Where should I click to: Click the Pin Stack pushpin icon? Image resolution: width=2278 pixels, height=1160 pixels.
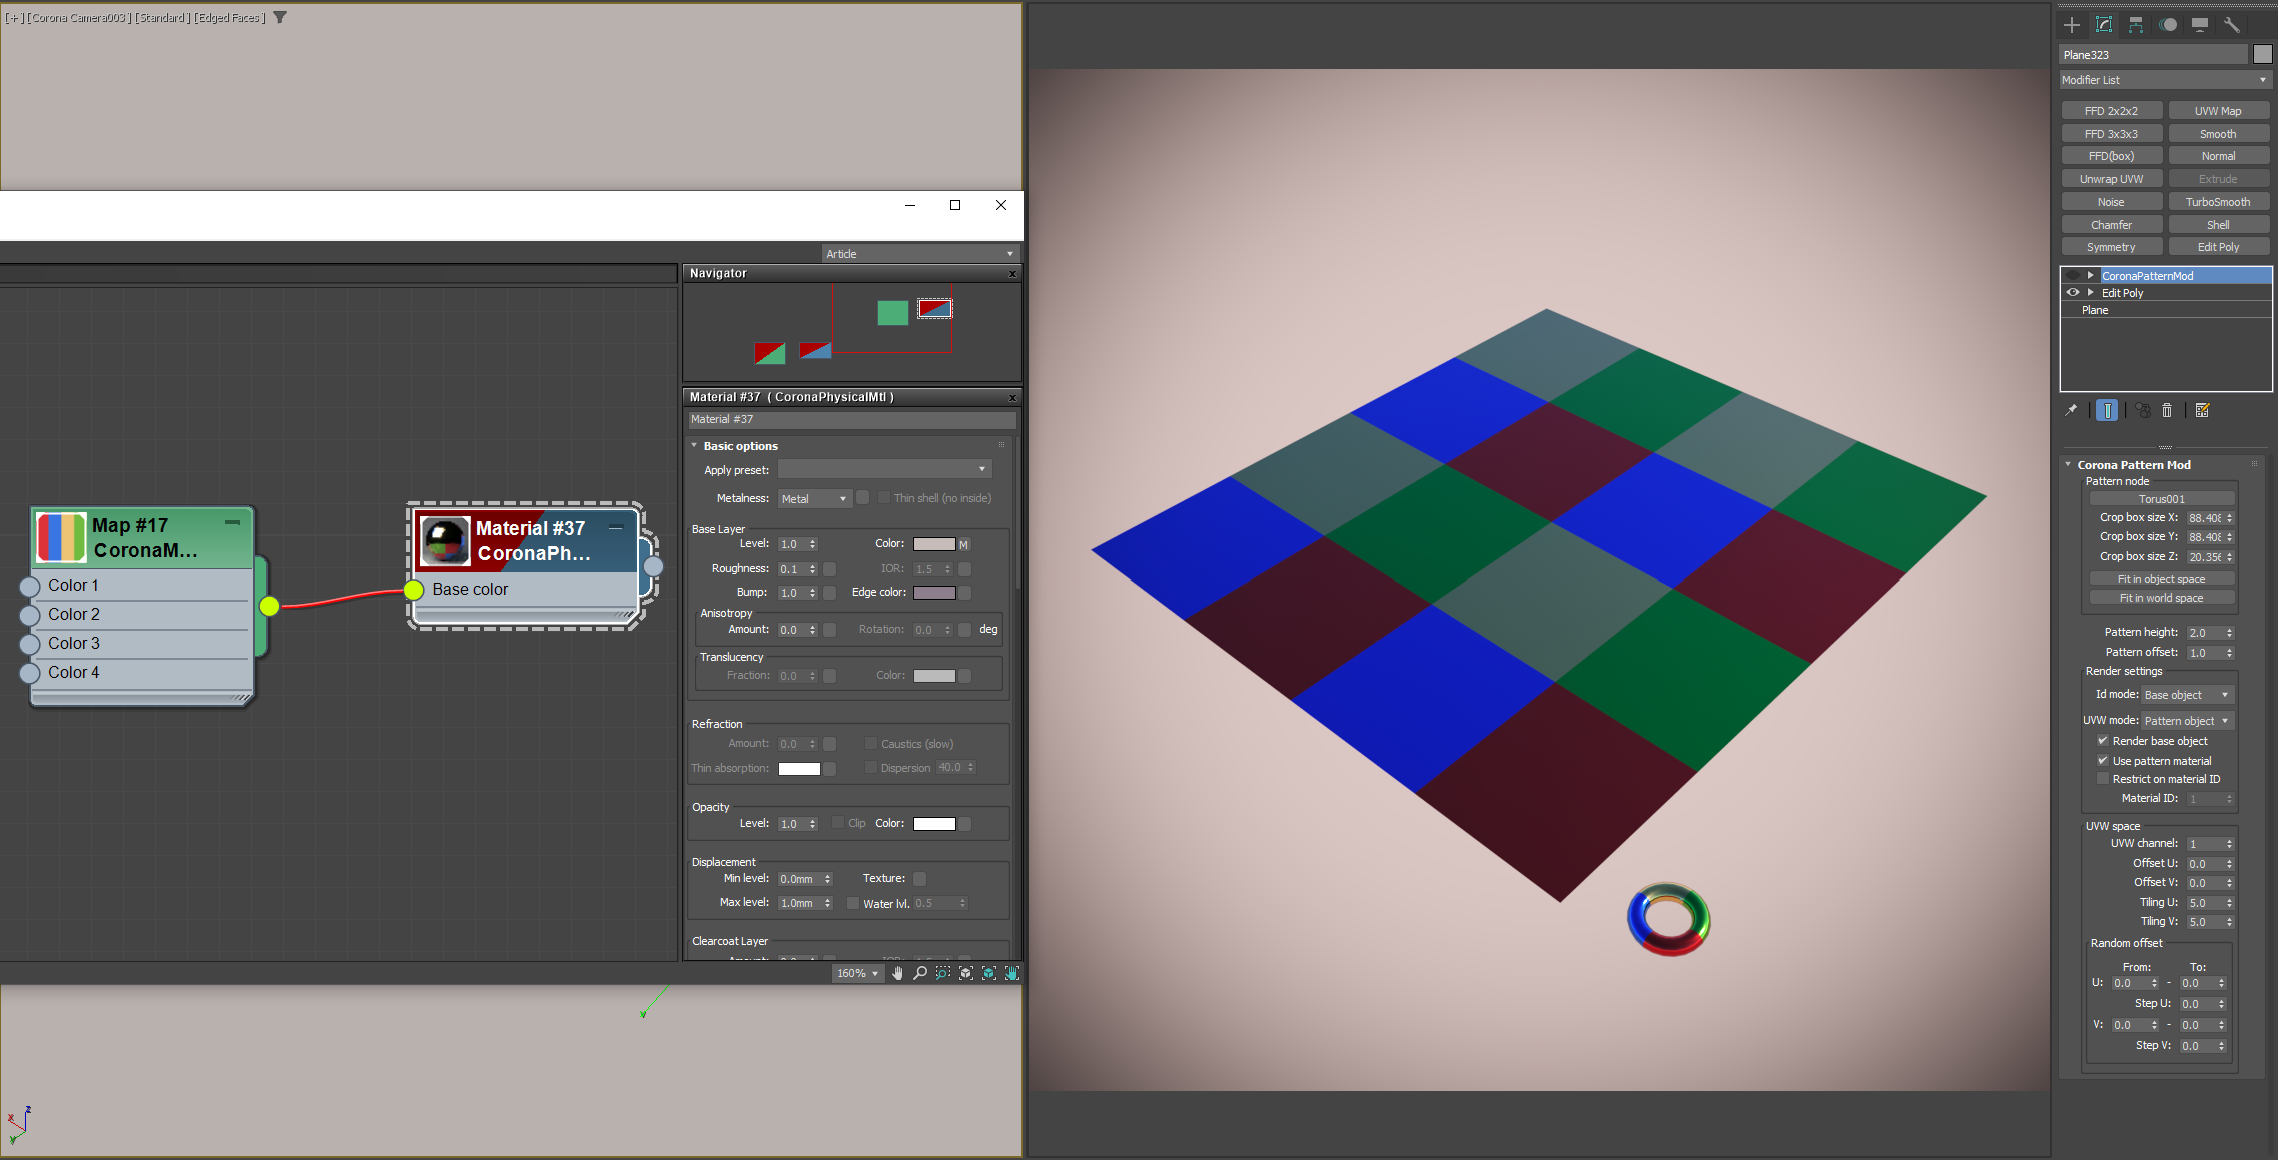pos(2071,411)
